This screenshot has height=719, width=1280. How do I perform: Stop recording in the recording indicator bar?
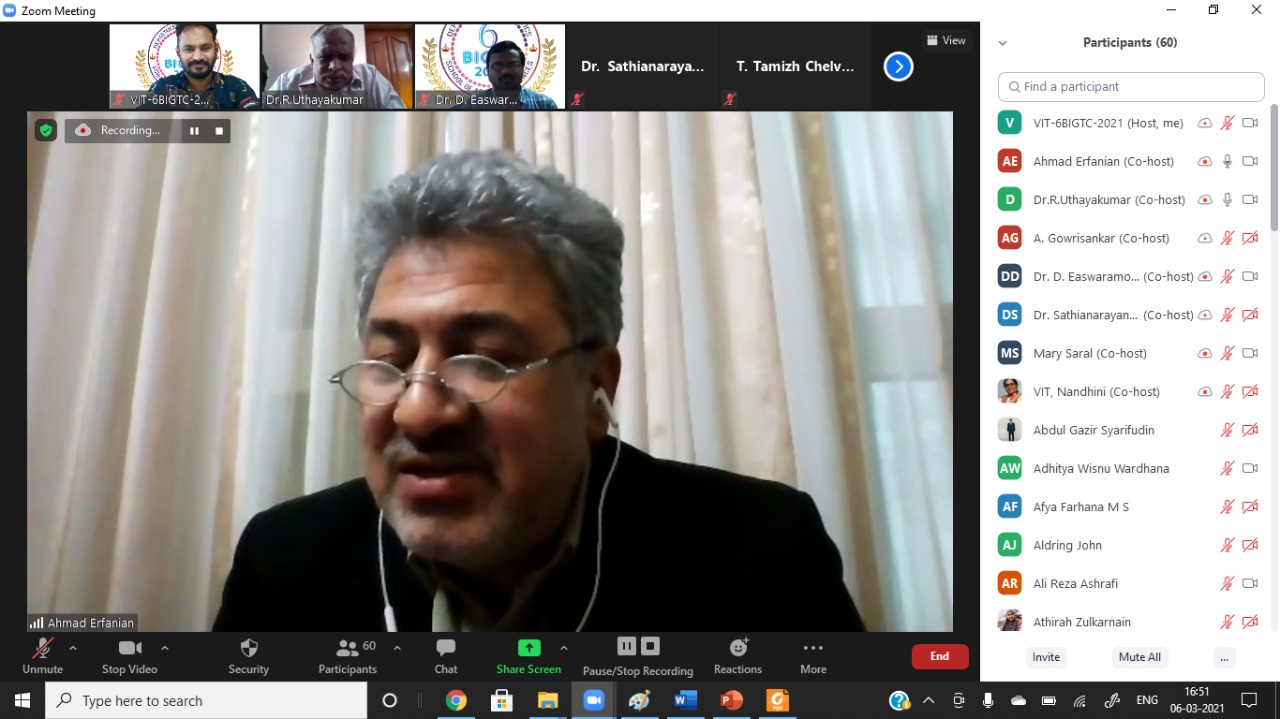(219, 131)
